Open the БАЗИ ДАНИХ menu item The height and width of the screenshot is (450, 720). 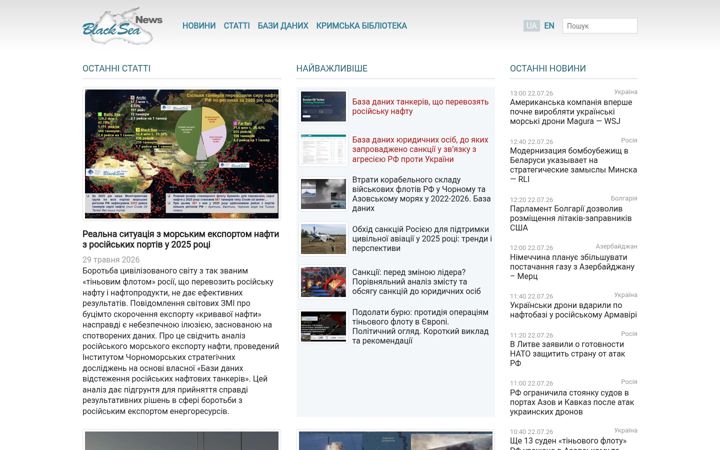[x=283, y=26]
